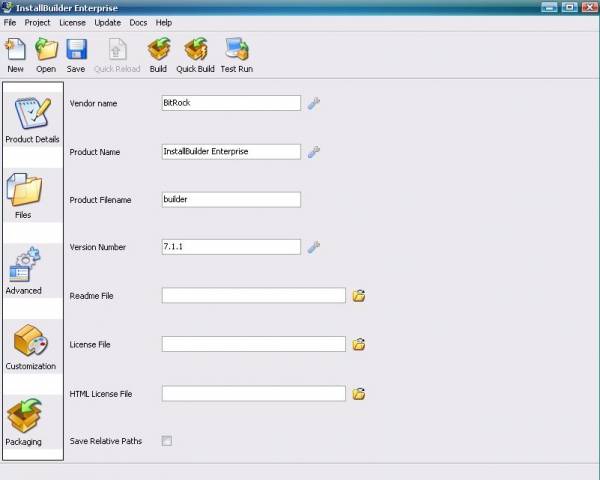Switch to the Files sidebar section

tap(33, 195)
